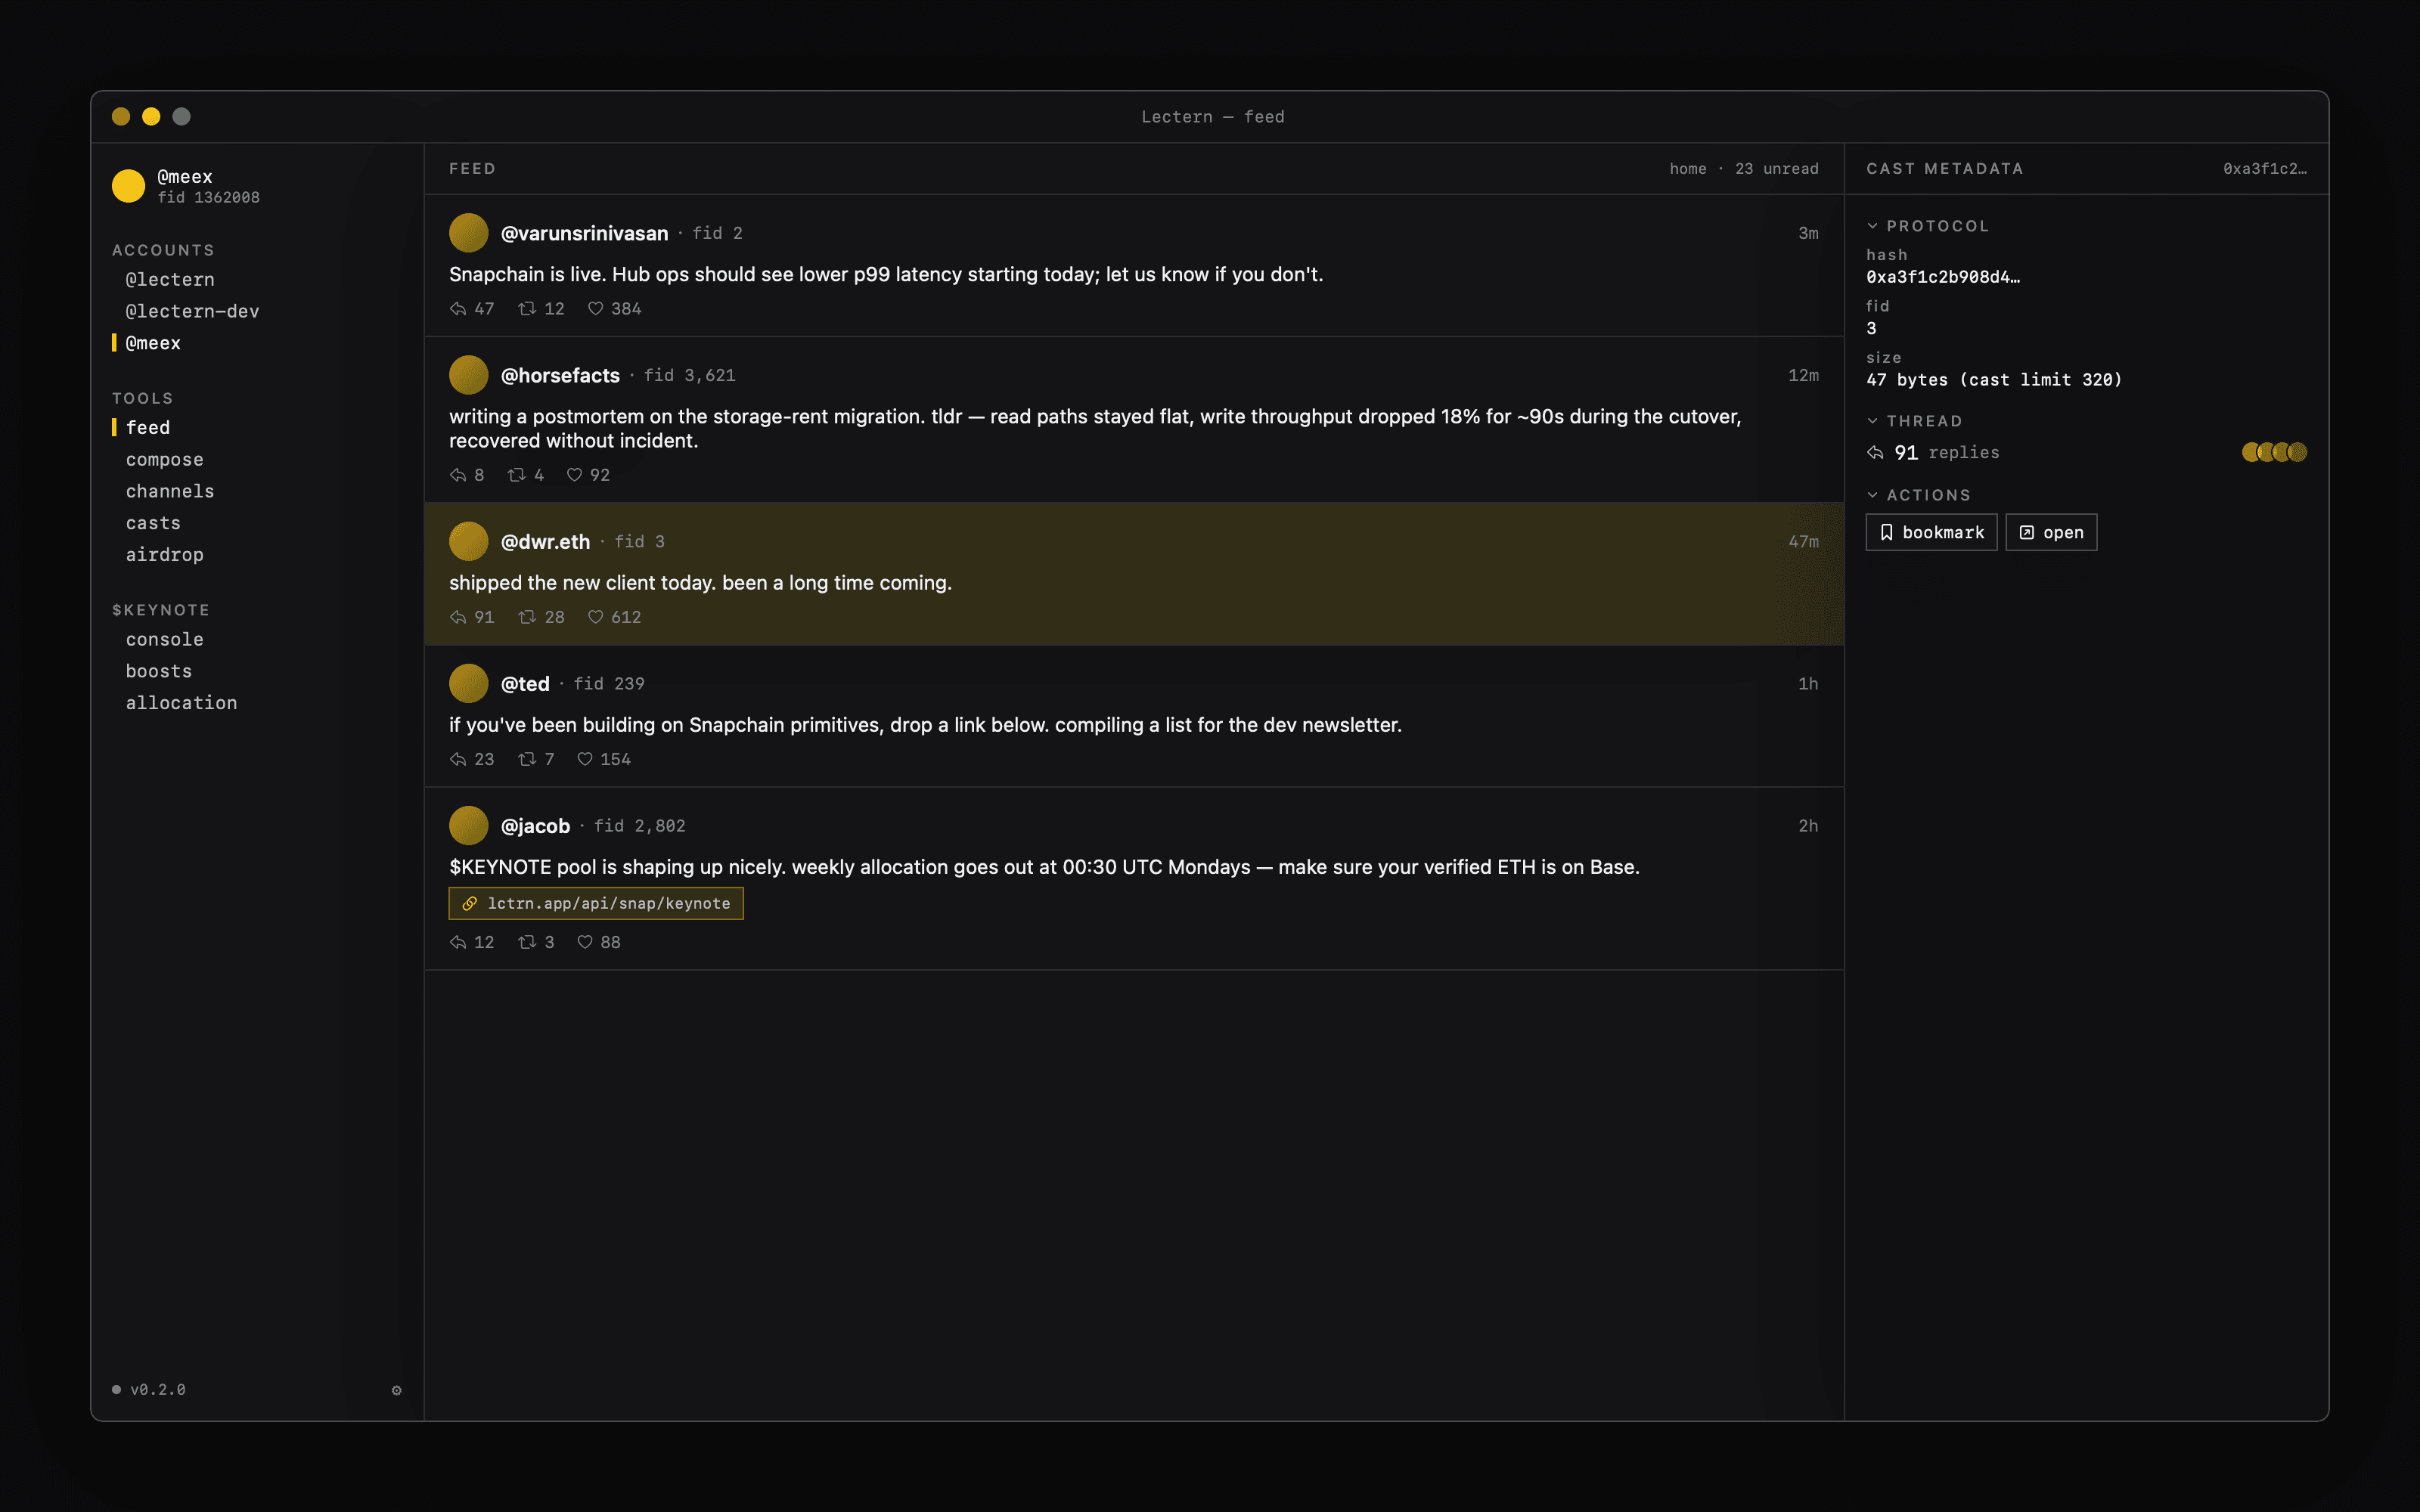Click the @jacob username
Viewport: 2420px width, 1512px height.
[535, 826]
